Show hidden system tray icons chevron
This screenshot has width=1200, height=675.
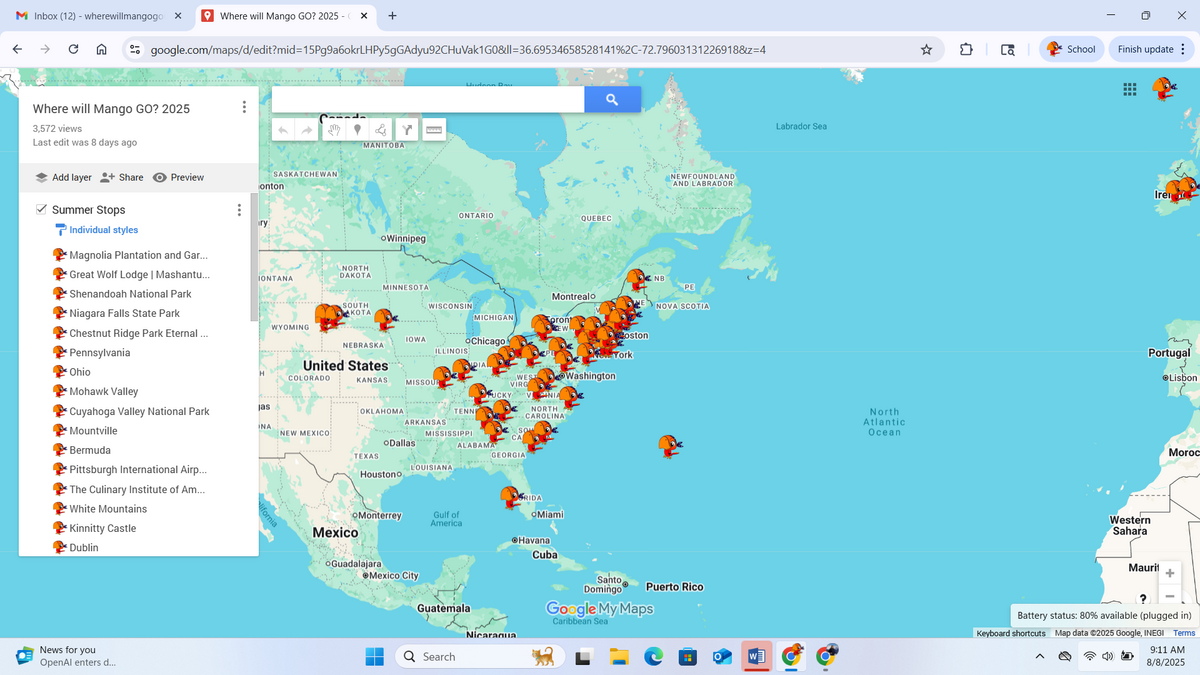pos(1039,657)
